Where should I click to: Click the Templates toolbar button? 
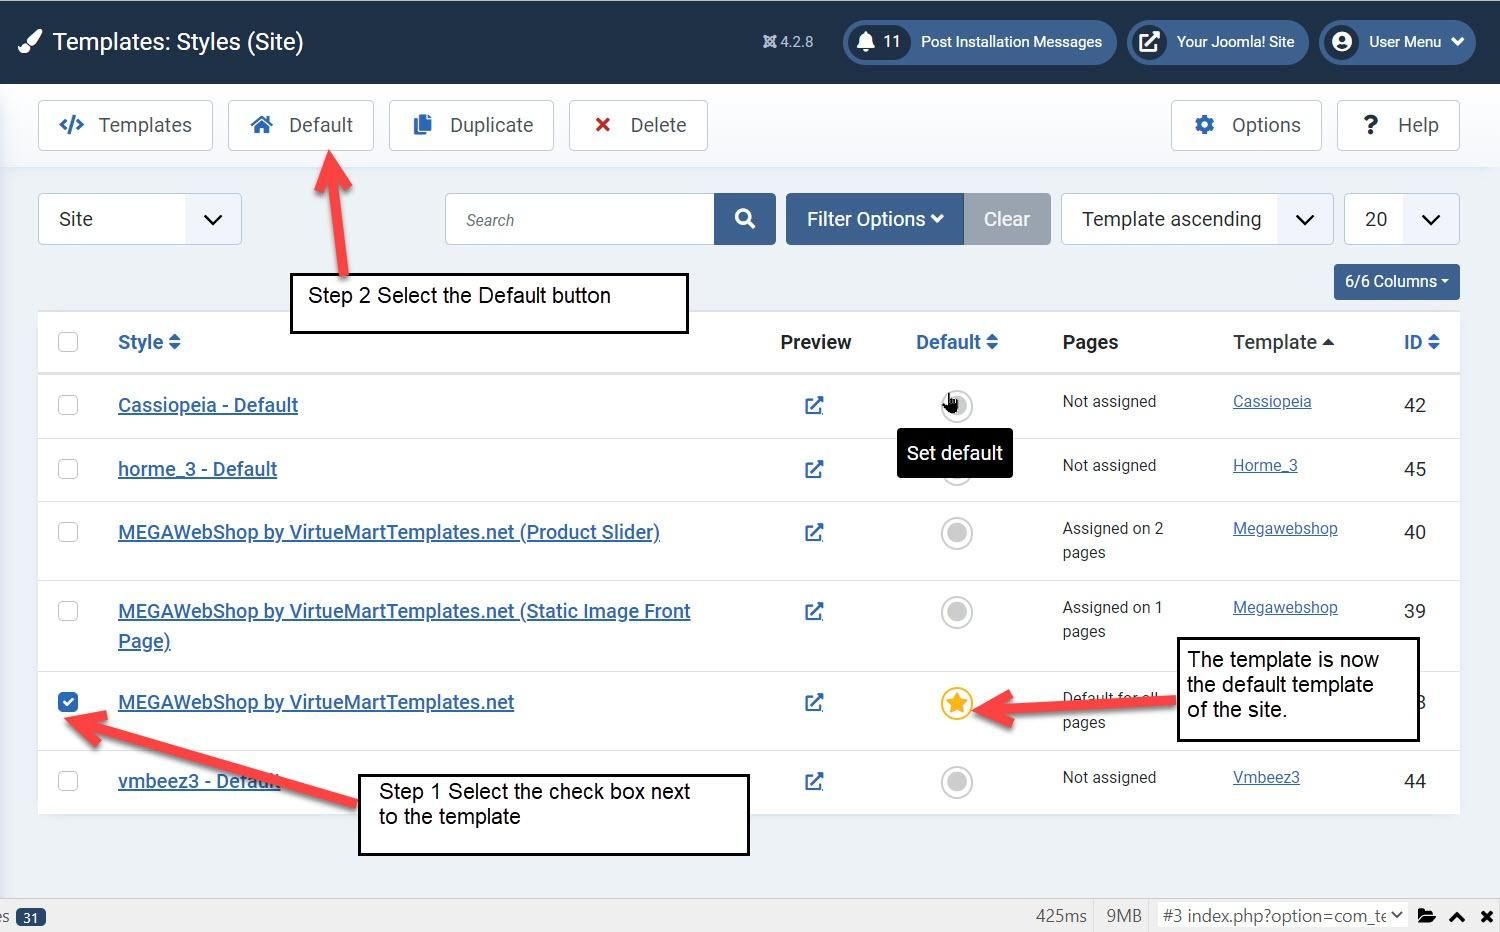125,125
